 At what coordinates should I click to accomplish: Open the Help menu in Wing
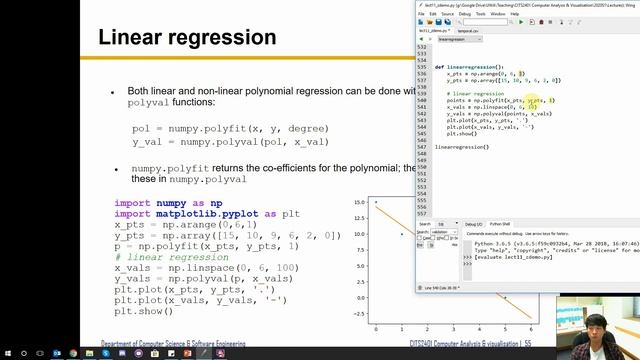(x=515, y=14)
